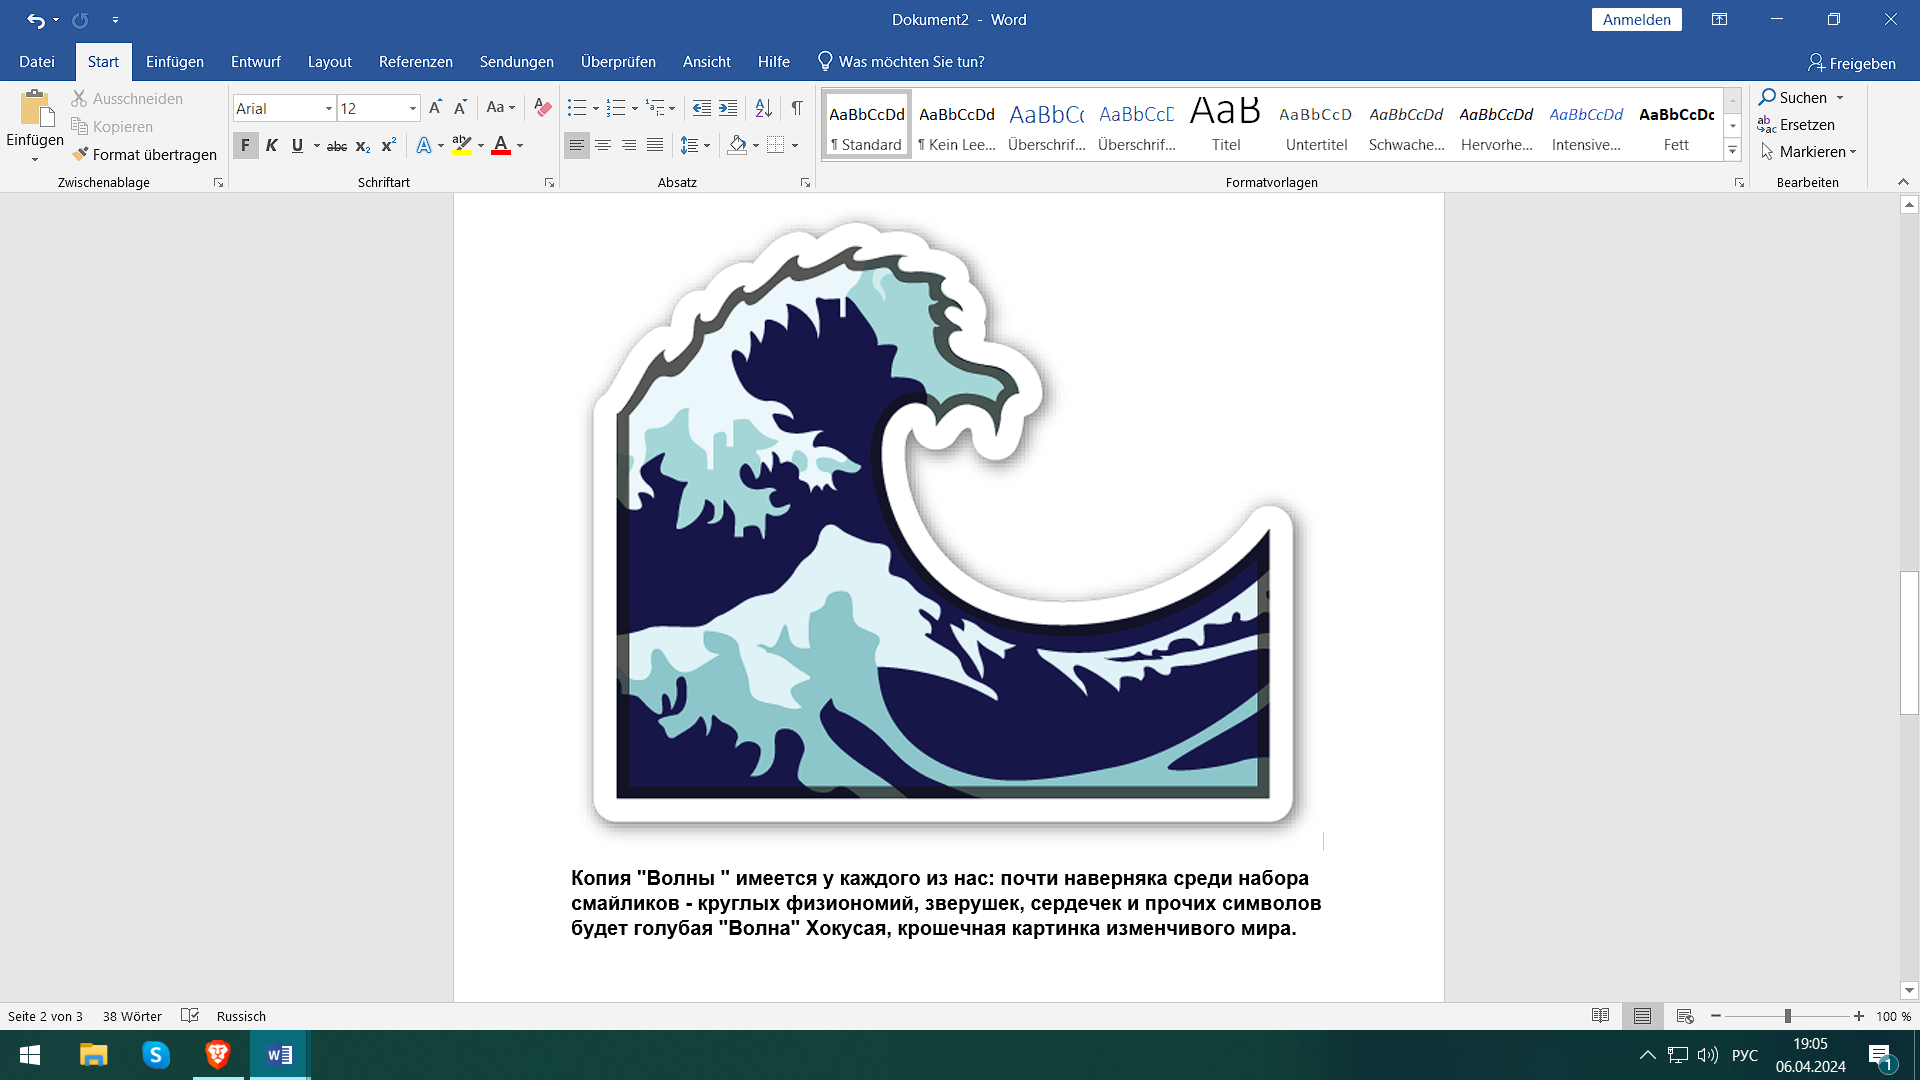
Task: Toggle italic formatting button K
Action: (x=271, y=146)
